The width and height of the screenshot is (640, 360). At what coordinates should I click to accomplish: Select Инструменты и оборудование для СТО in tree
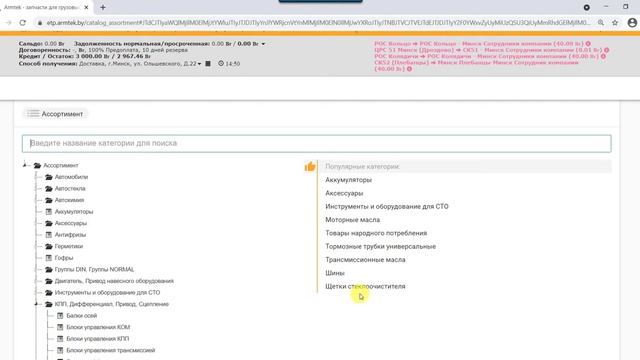(x=107, y=293)
